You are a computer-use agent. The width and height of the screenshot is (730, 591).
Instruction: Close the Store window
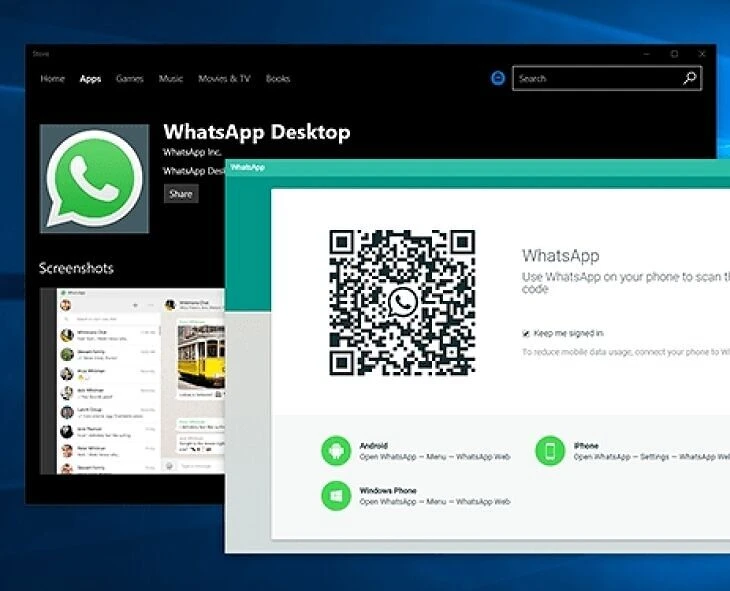point(702,54)
